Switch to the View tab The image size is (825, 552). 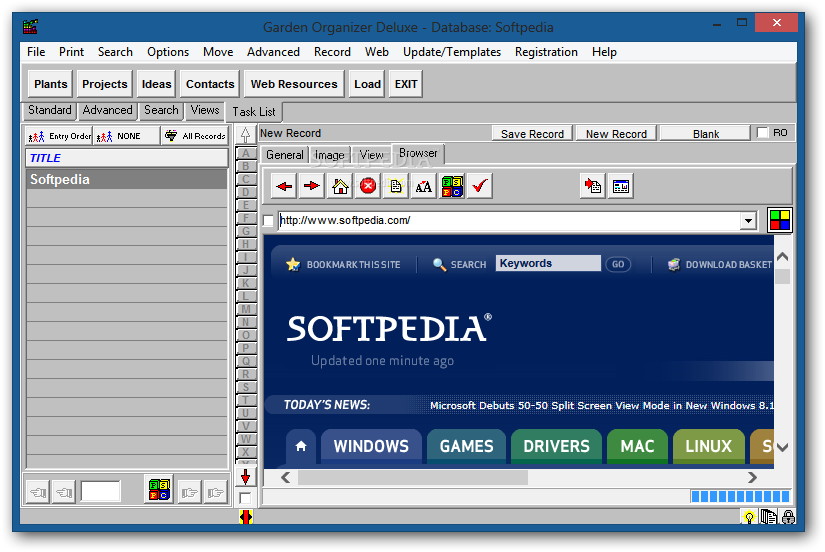pos(371,155)
